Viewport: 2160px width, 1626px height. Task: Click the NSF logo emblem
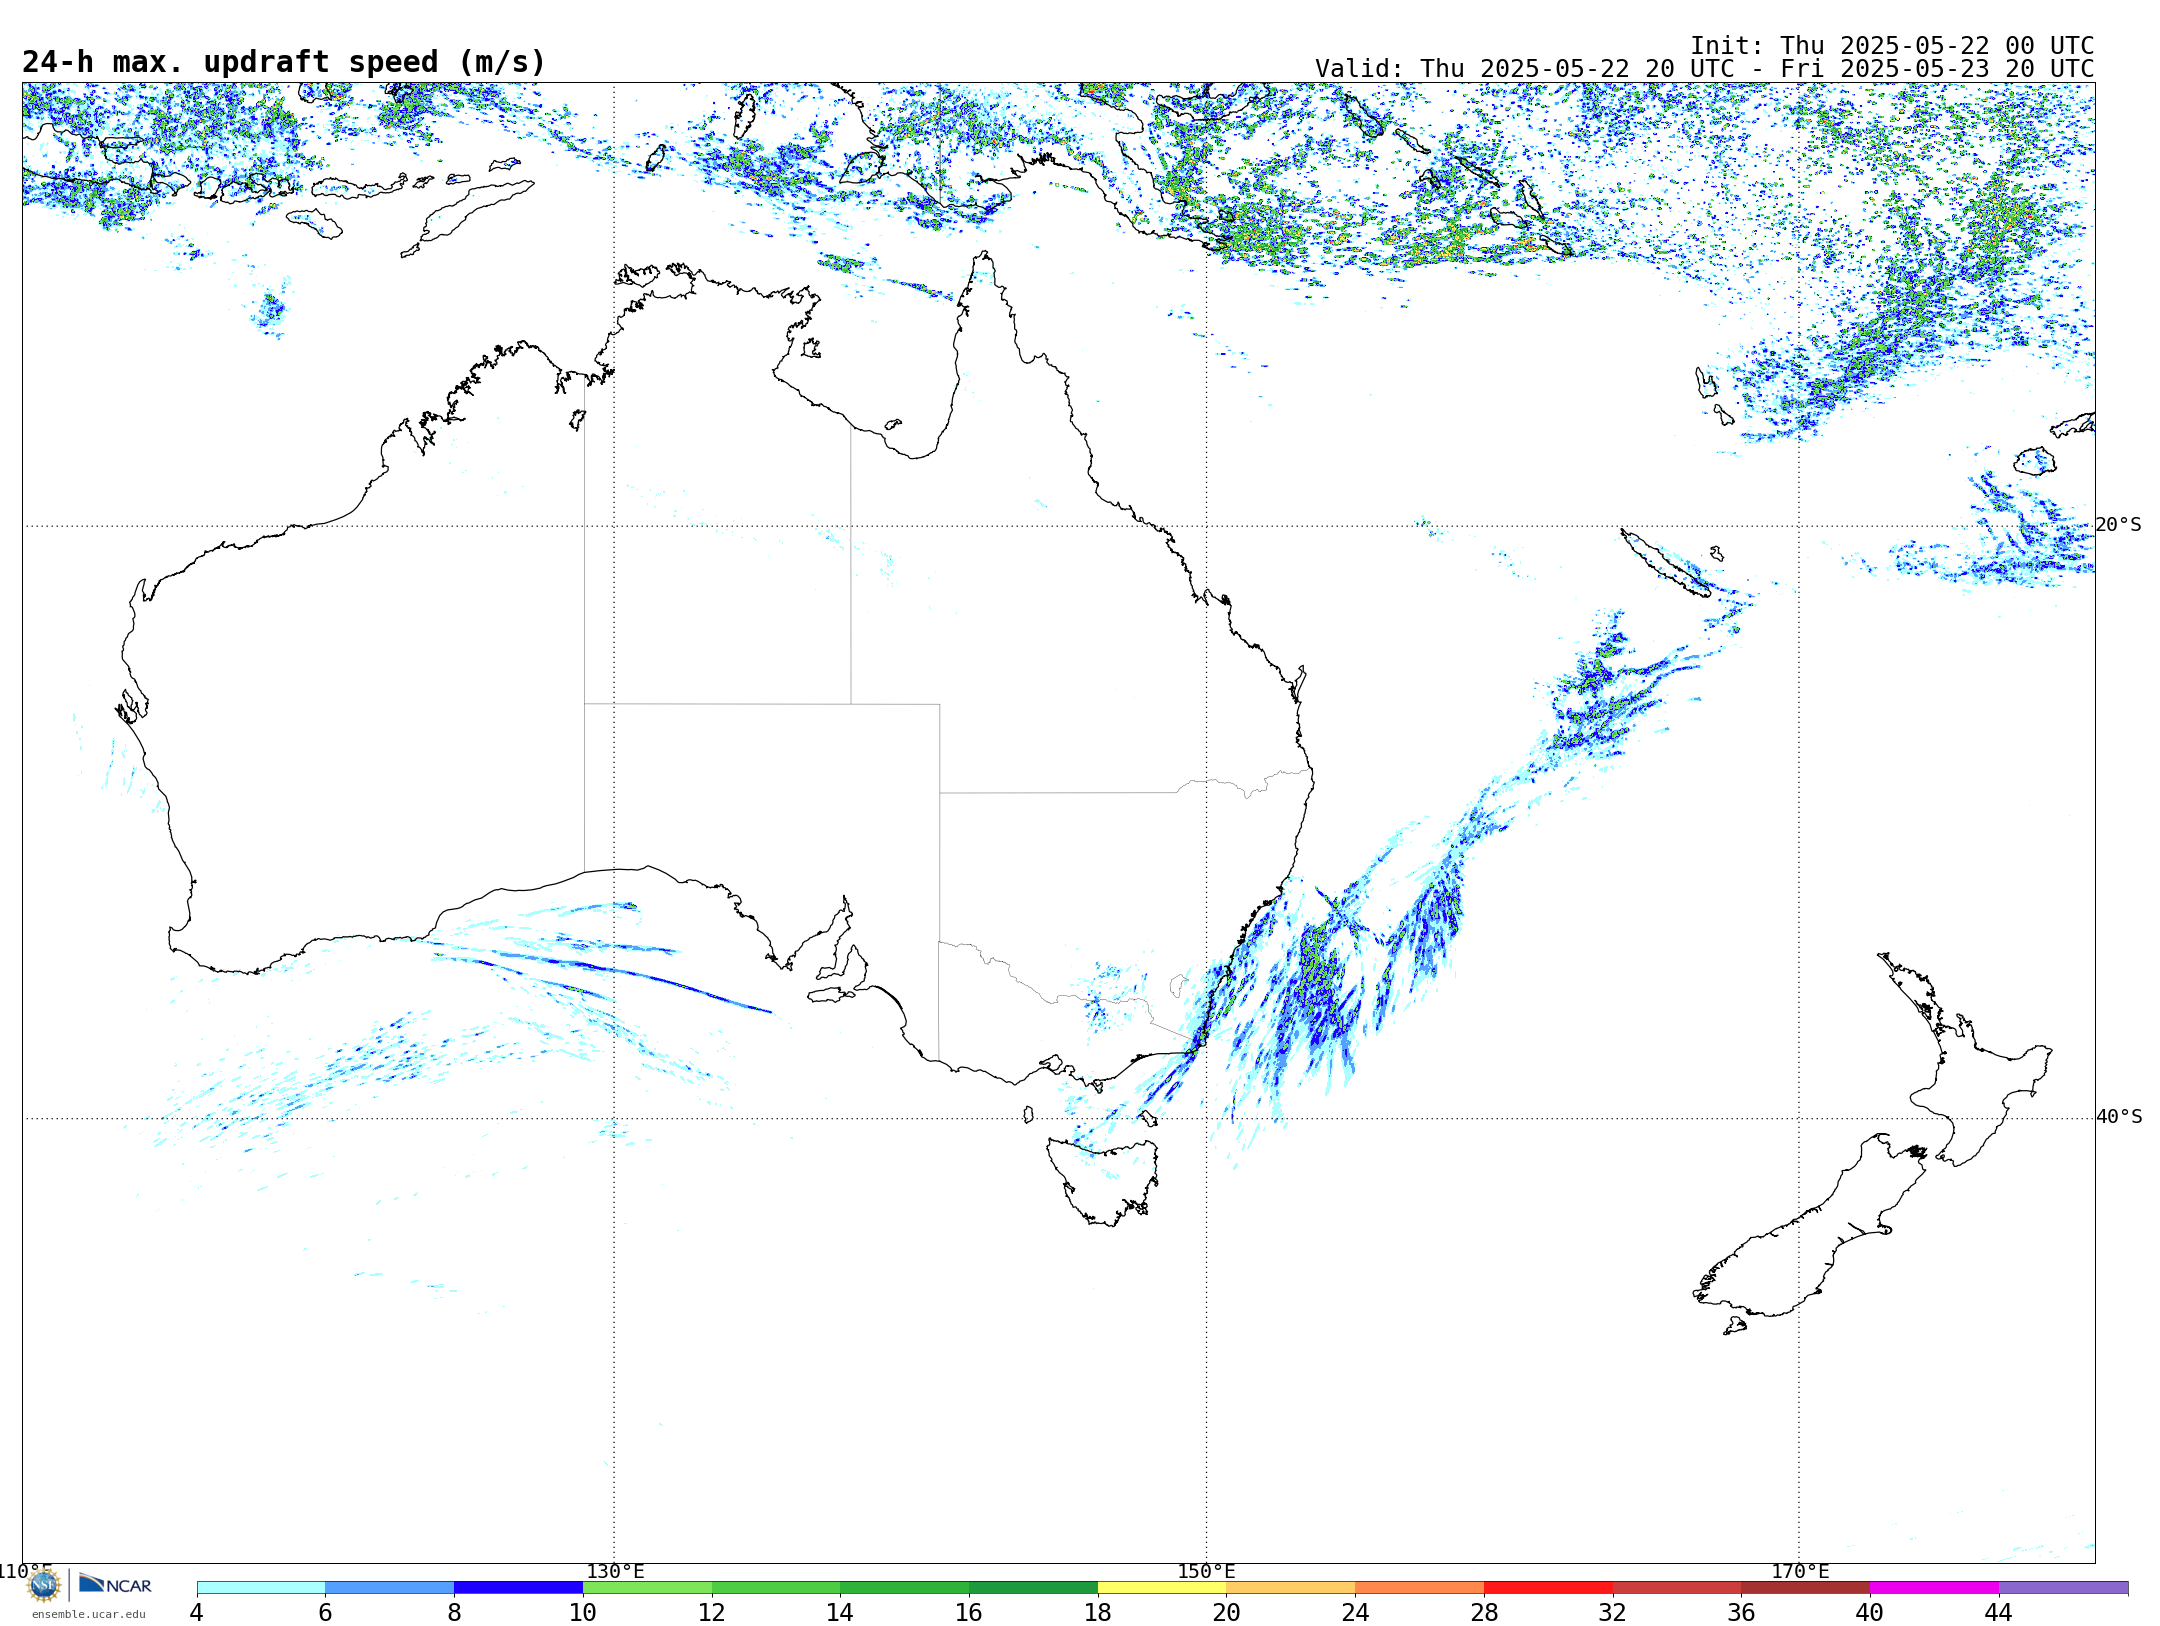[x=44, y=1585]
